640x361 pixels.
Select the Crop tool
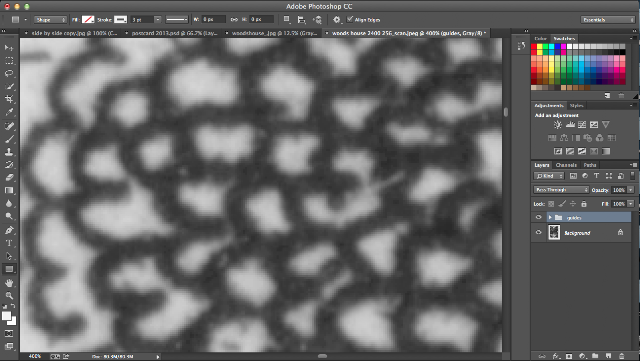9,99
